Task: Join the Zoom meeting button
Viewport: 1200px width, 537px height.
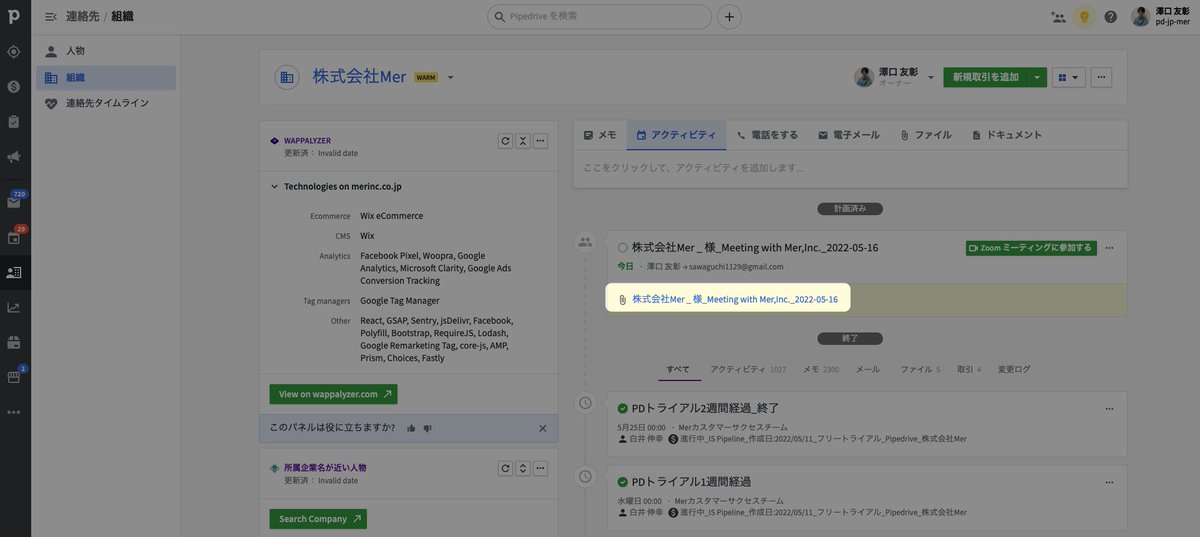Action: [1031, 248]
